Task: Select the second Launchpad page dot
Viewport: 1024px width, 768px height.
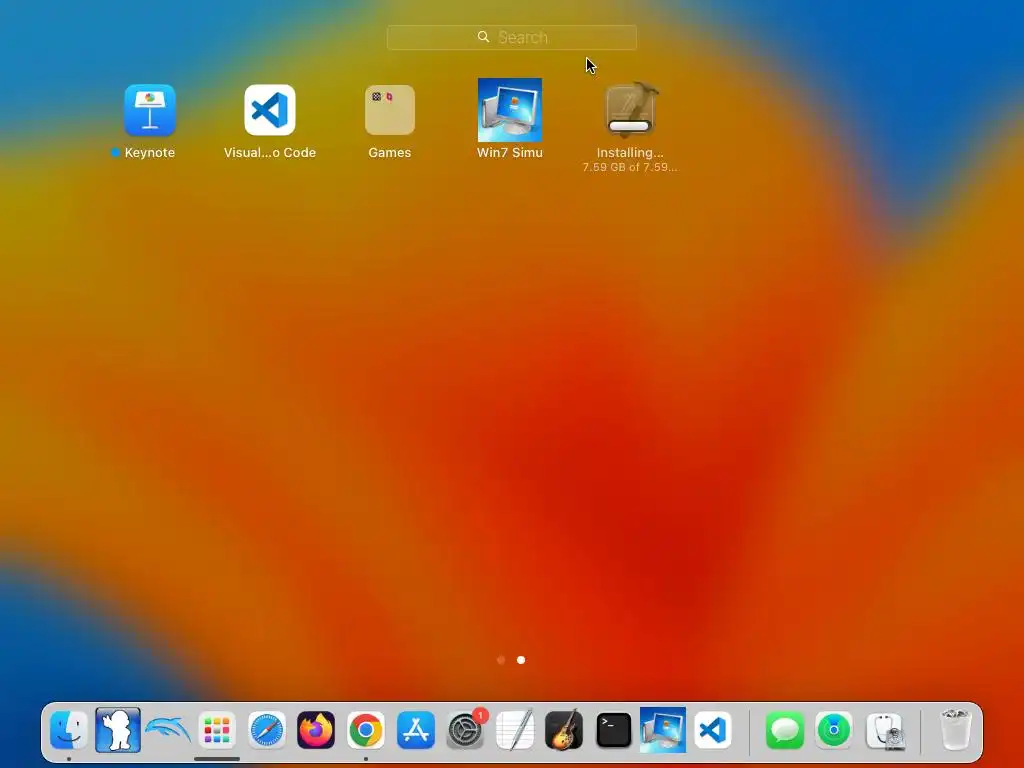Action: pos(521,660)
